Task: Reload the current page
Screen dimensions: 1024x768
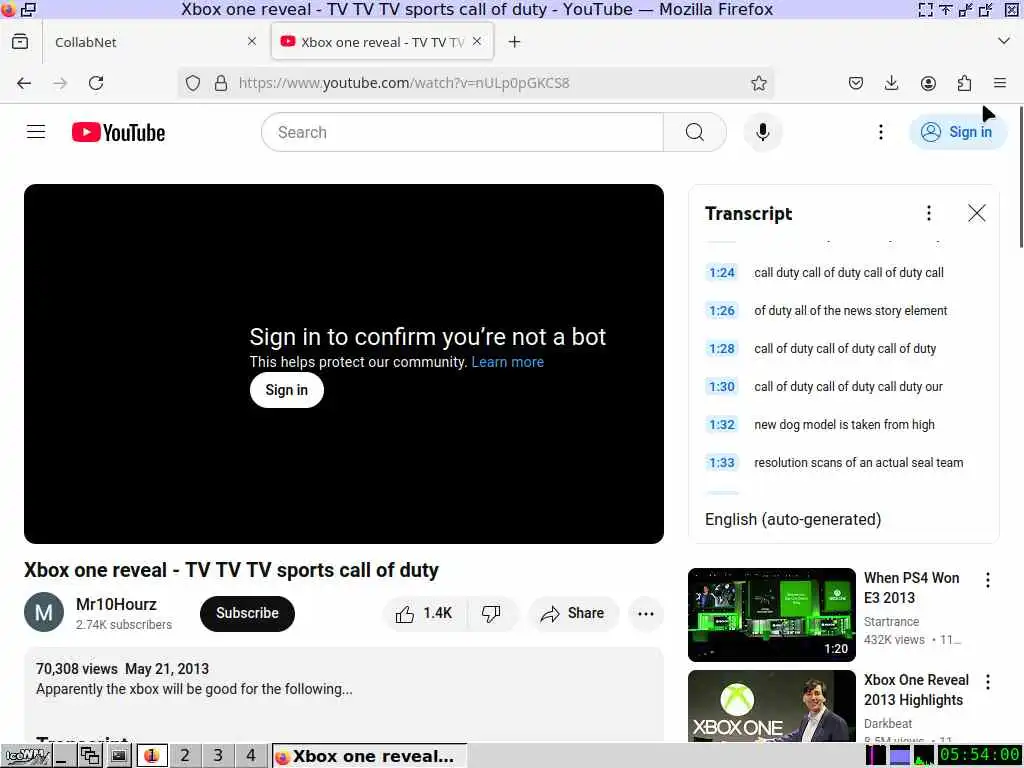Action: (x=96, y=83)
